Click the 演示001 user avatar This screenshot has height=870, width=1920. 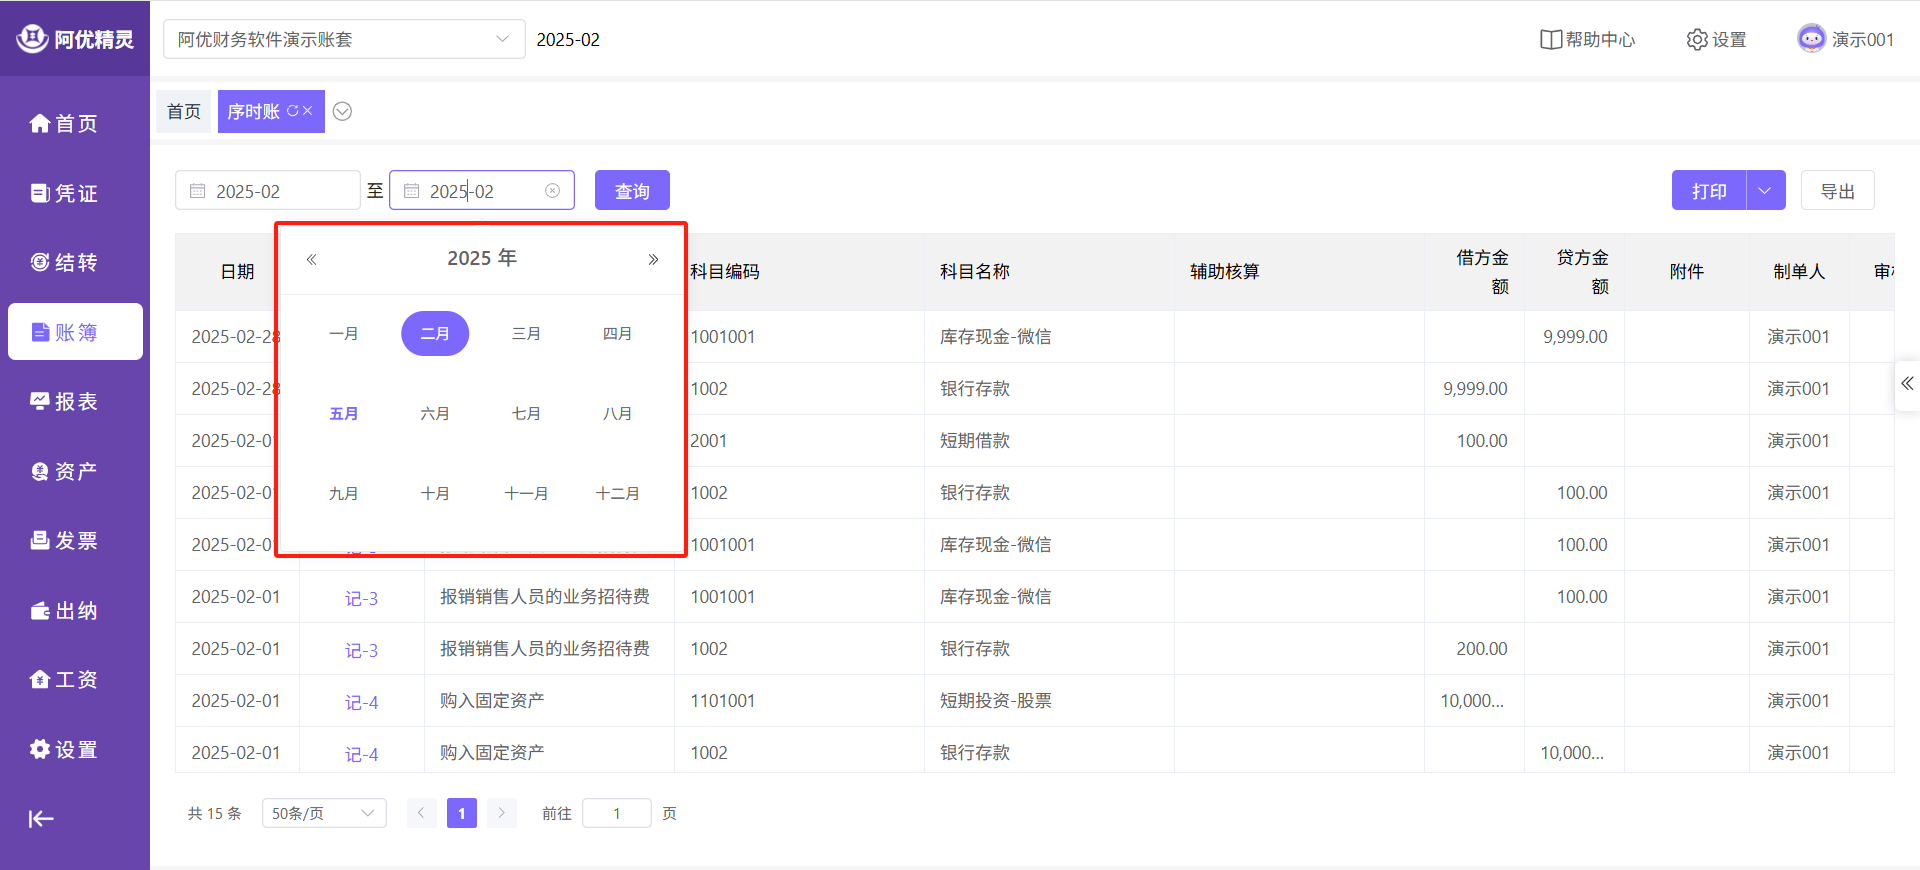pyautogui.click(x=1811, y=39)
